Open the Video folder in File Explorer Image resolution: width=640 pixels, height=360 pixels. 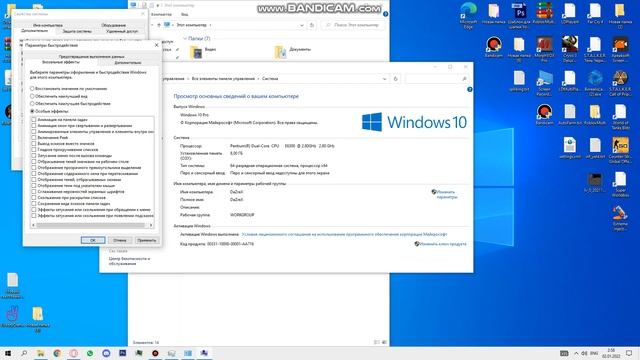pos(203,51)
